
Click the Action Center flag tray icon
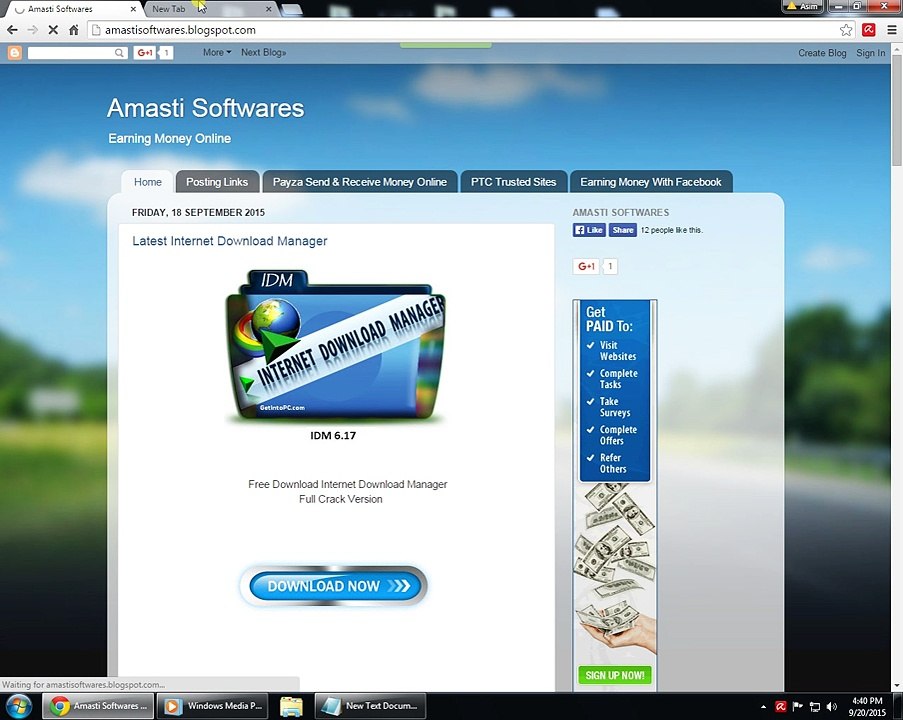tap(798, 706)
